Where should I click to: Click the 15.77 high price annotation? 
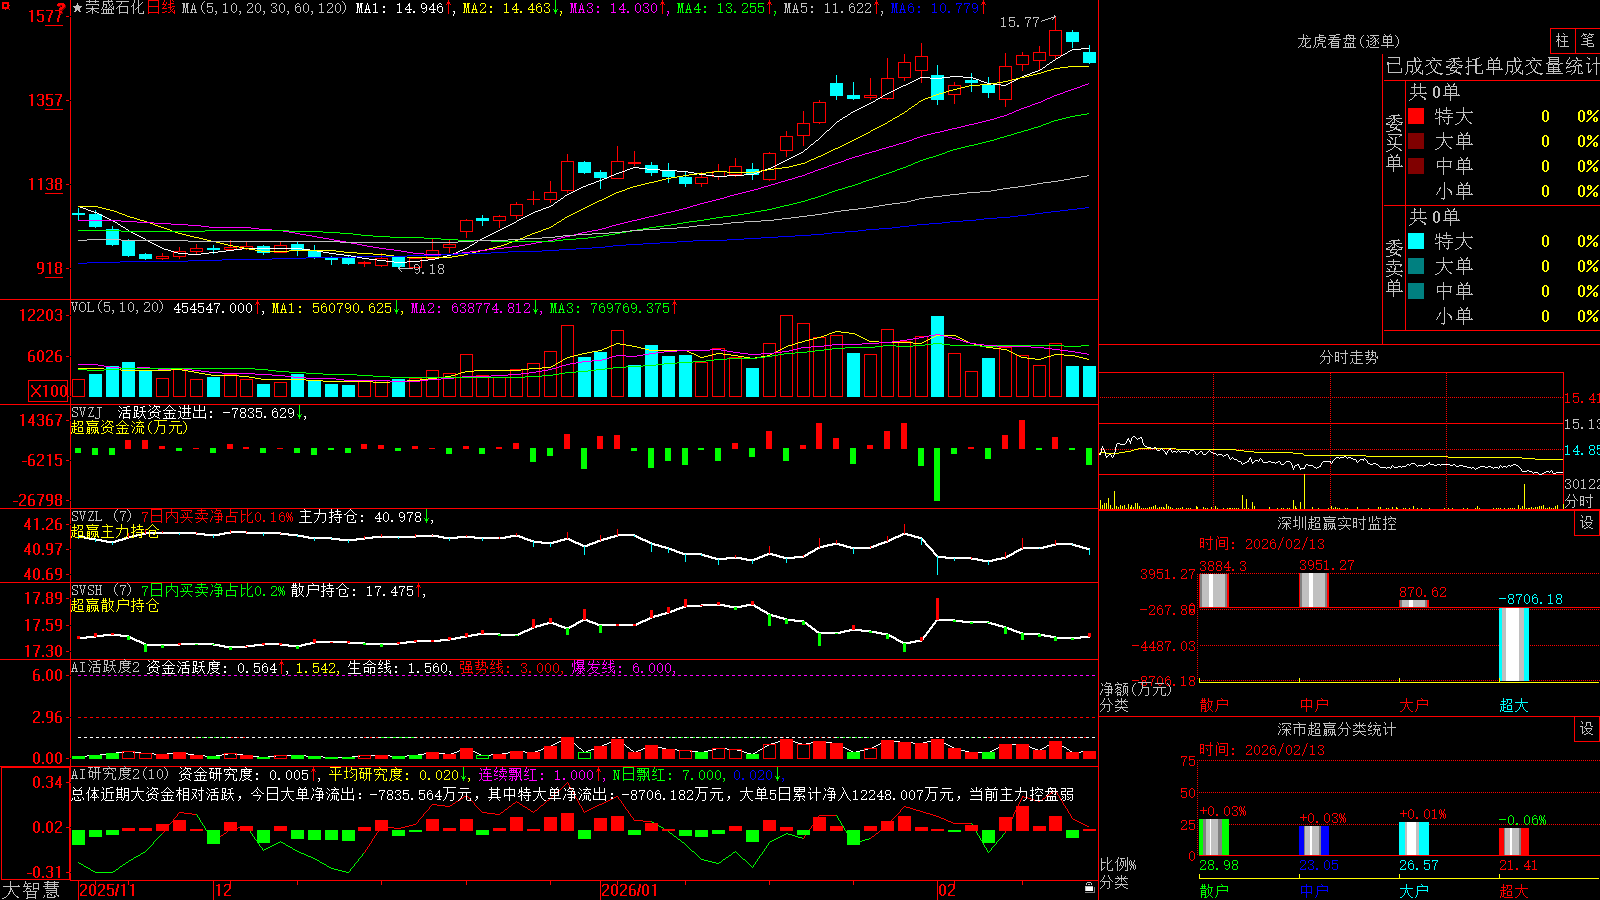tap(1020, 22)
